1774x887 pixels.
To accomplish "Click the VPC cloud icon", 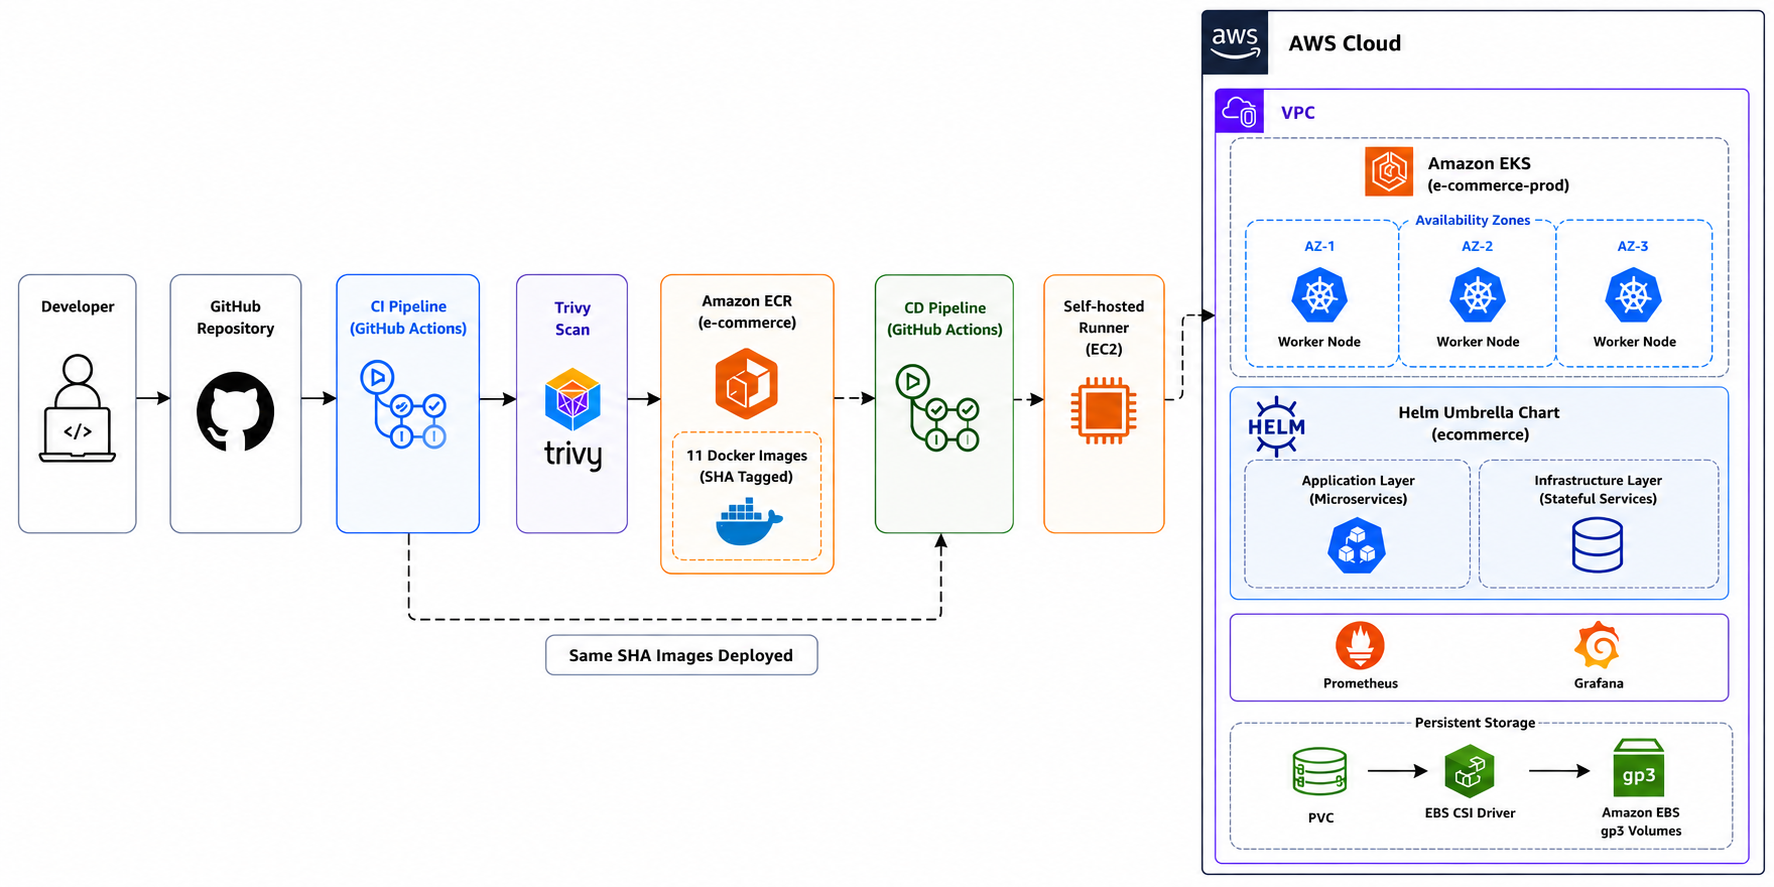I will coord(1240,111).
